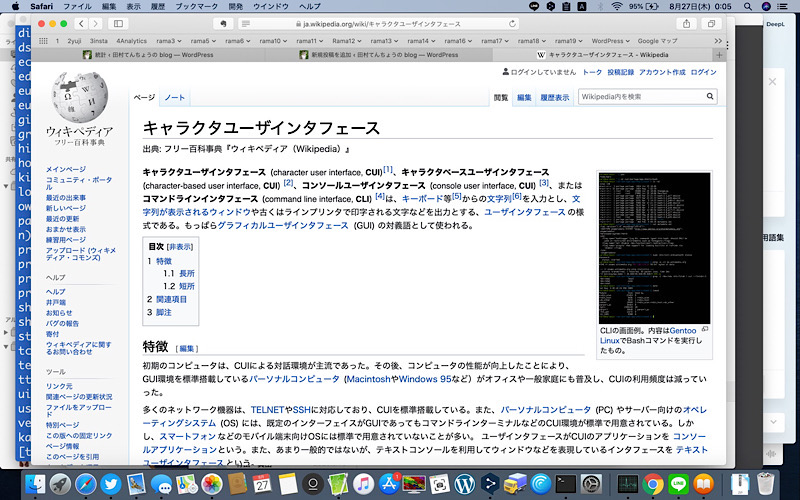800x500 pixels.
Task: Click the Wikipedia globe logo
Action: [x=80, y=97]
